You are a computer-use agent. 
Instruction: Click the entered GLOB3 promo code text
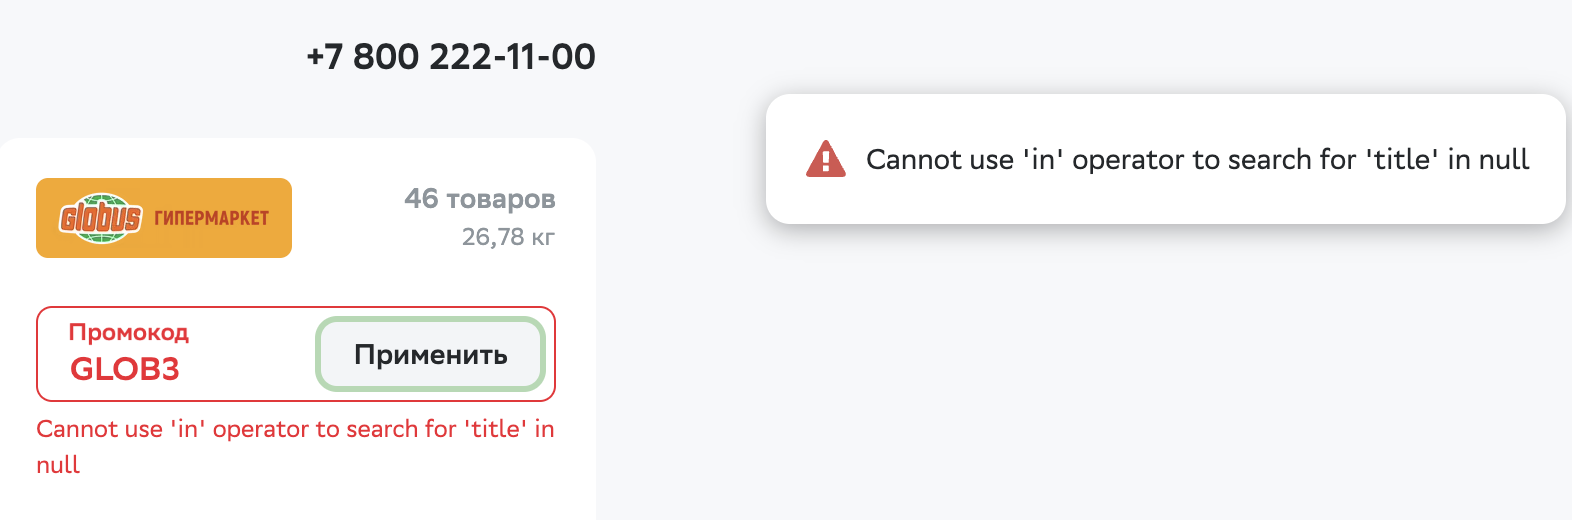pyautogui.click(x=125, y=369)
